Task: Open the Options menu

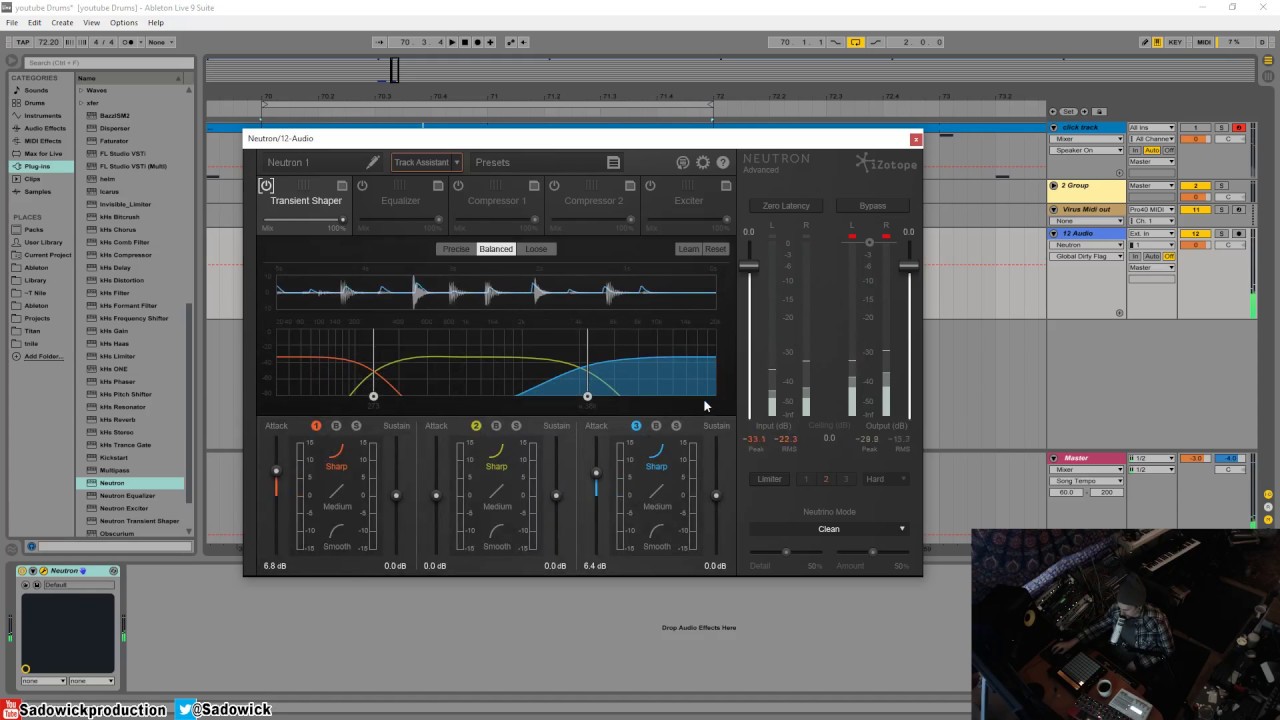Action: click(x=124, y=22)
